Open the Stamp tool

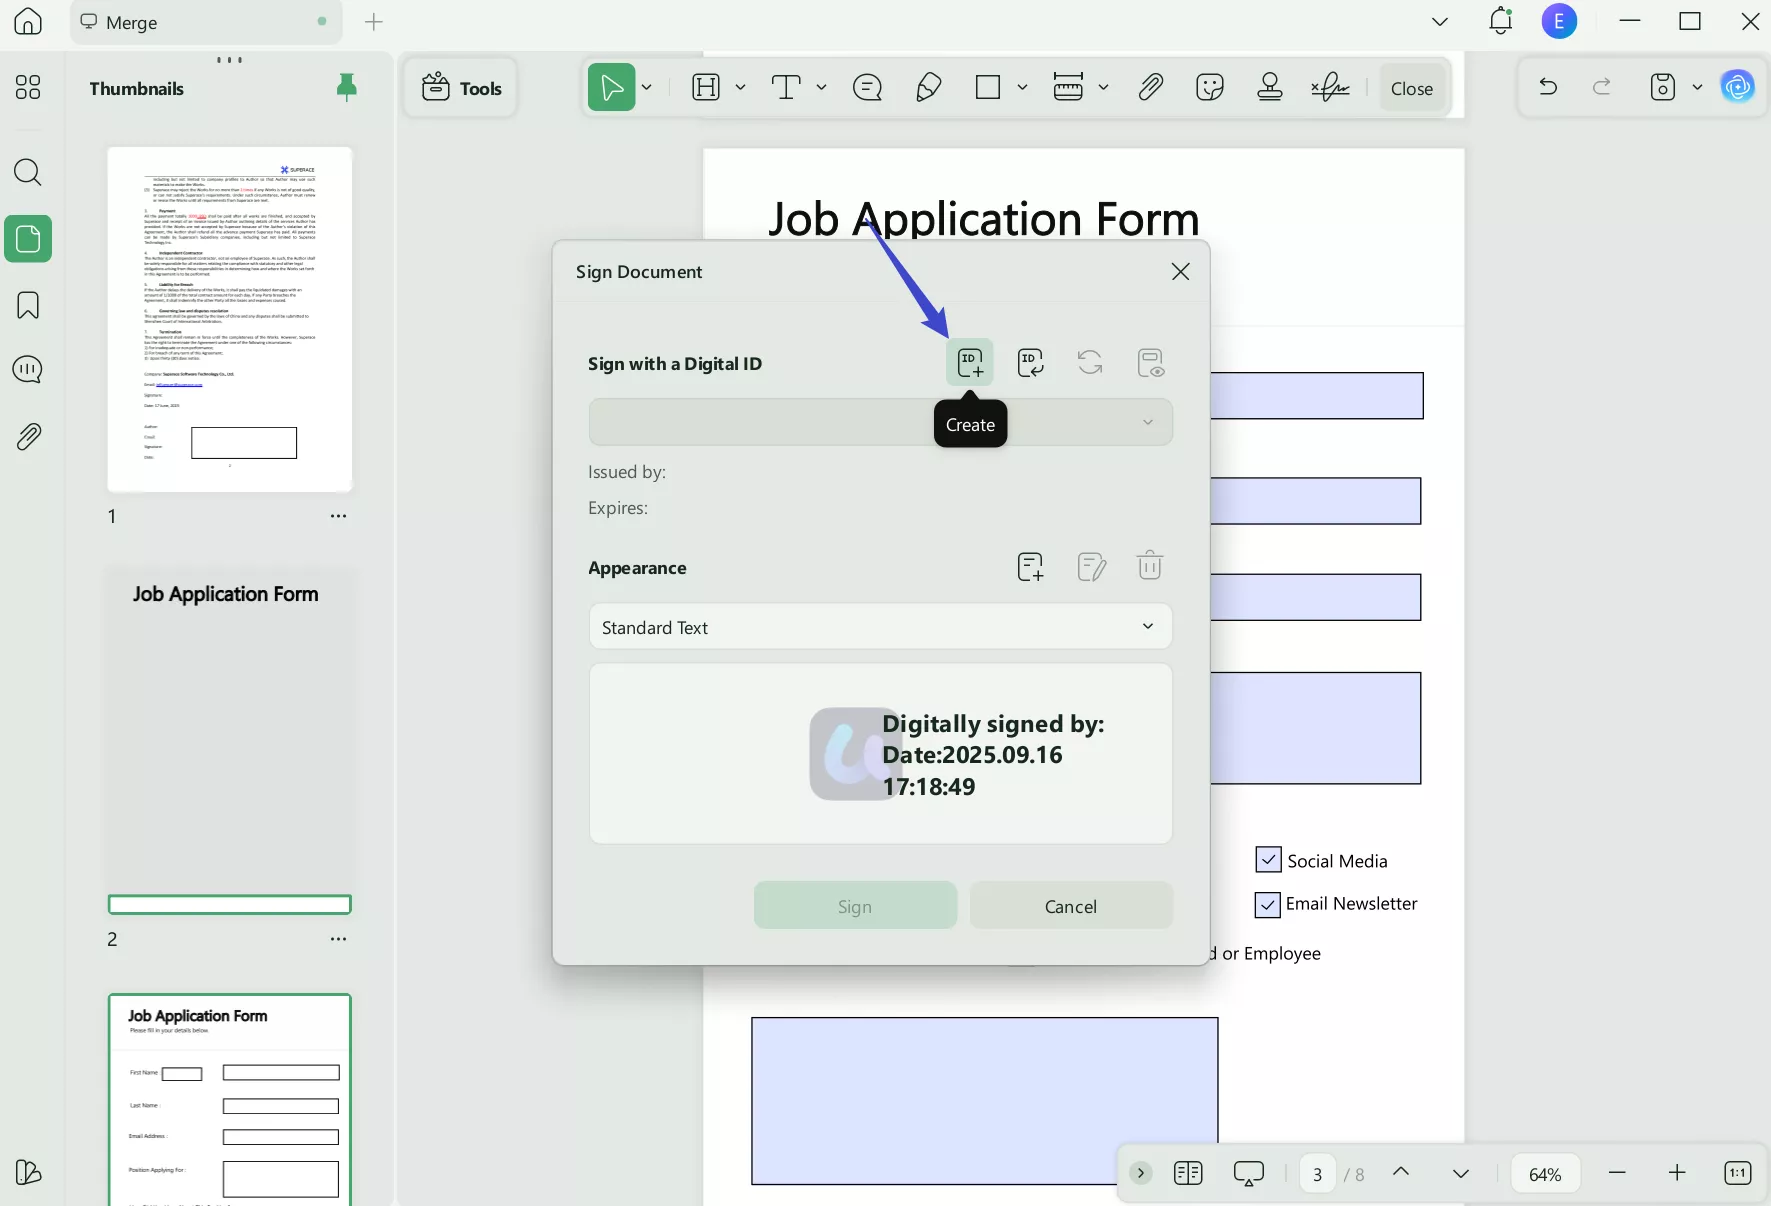click(x=1270, y=88)
